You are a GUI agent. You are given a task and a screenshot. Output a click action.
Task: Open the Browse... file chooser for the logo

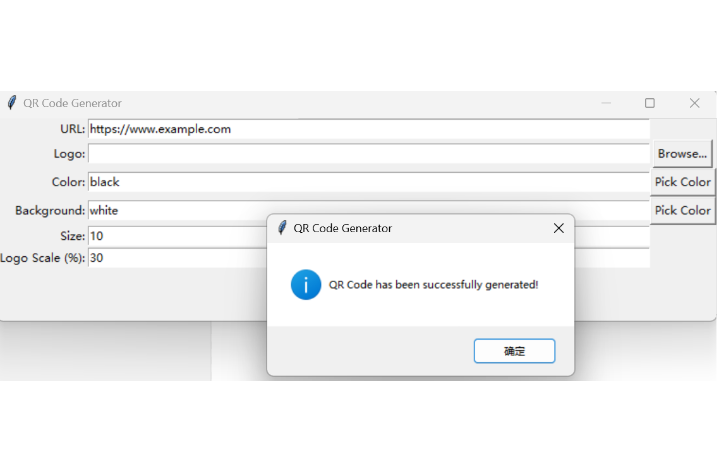pyautogui.click(x=682, y=154)
